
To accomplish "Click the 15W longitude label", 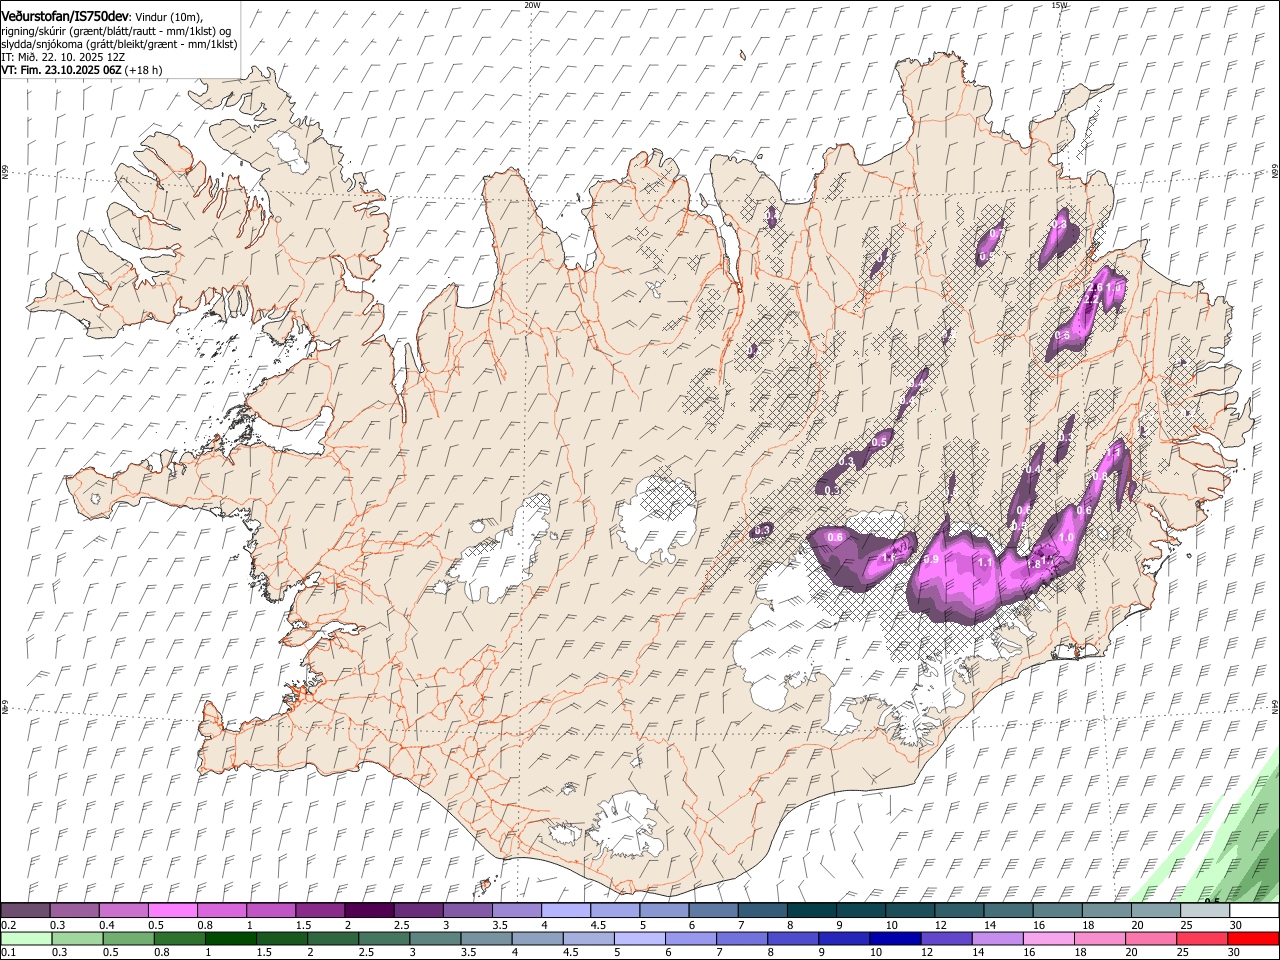I will click(1059, 4).
